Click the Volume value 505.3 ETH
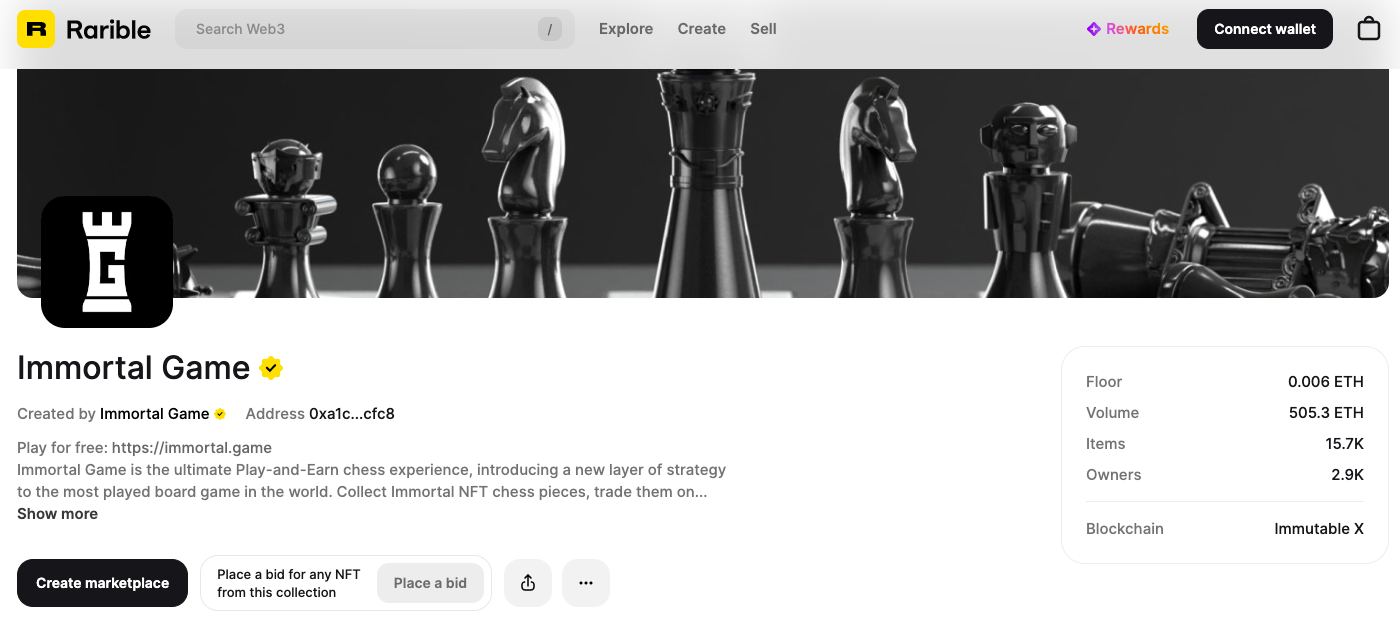This screenshot has height=624, width=1400. coord(1326,413)
